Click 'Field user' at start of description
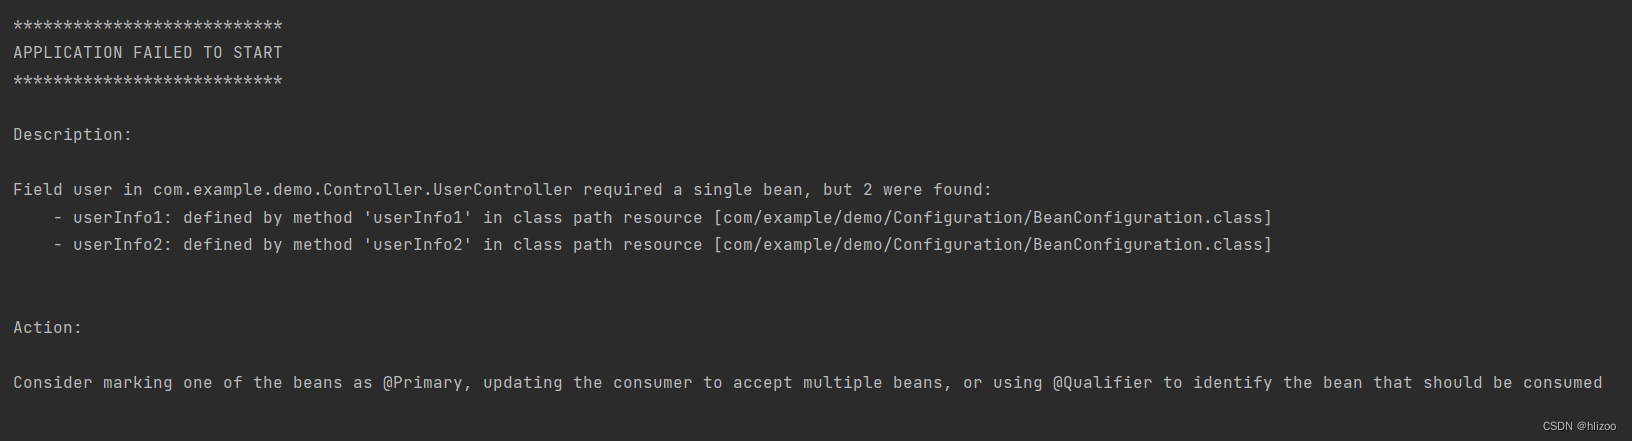1632x441 pixels. pyautogui.click(x=63, y=190)
